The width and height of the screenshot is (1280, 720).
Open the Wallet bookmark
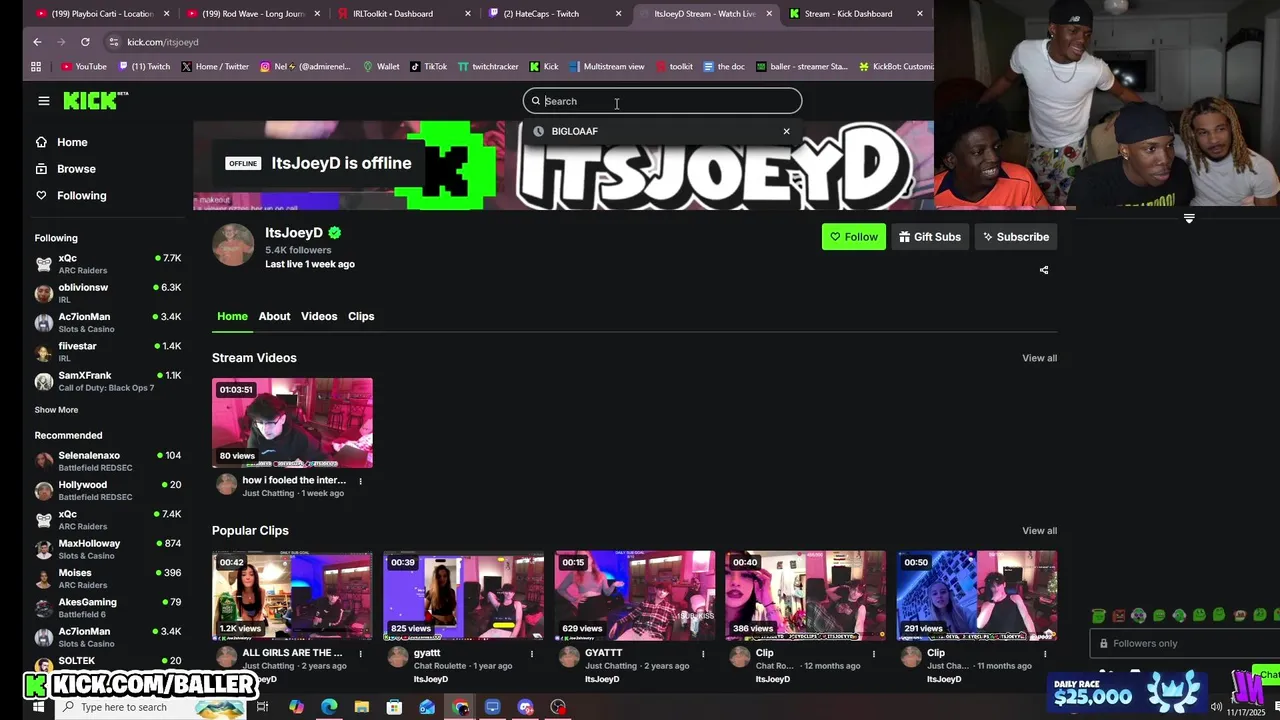(381, 67)
